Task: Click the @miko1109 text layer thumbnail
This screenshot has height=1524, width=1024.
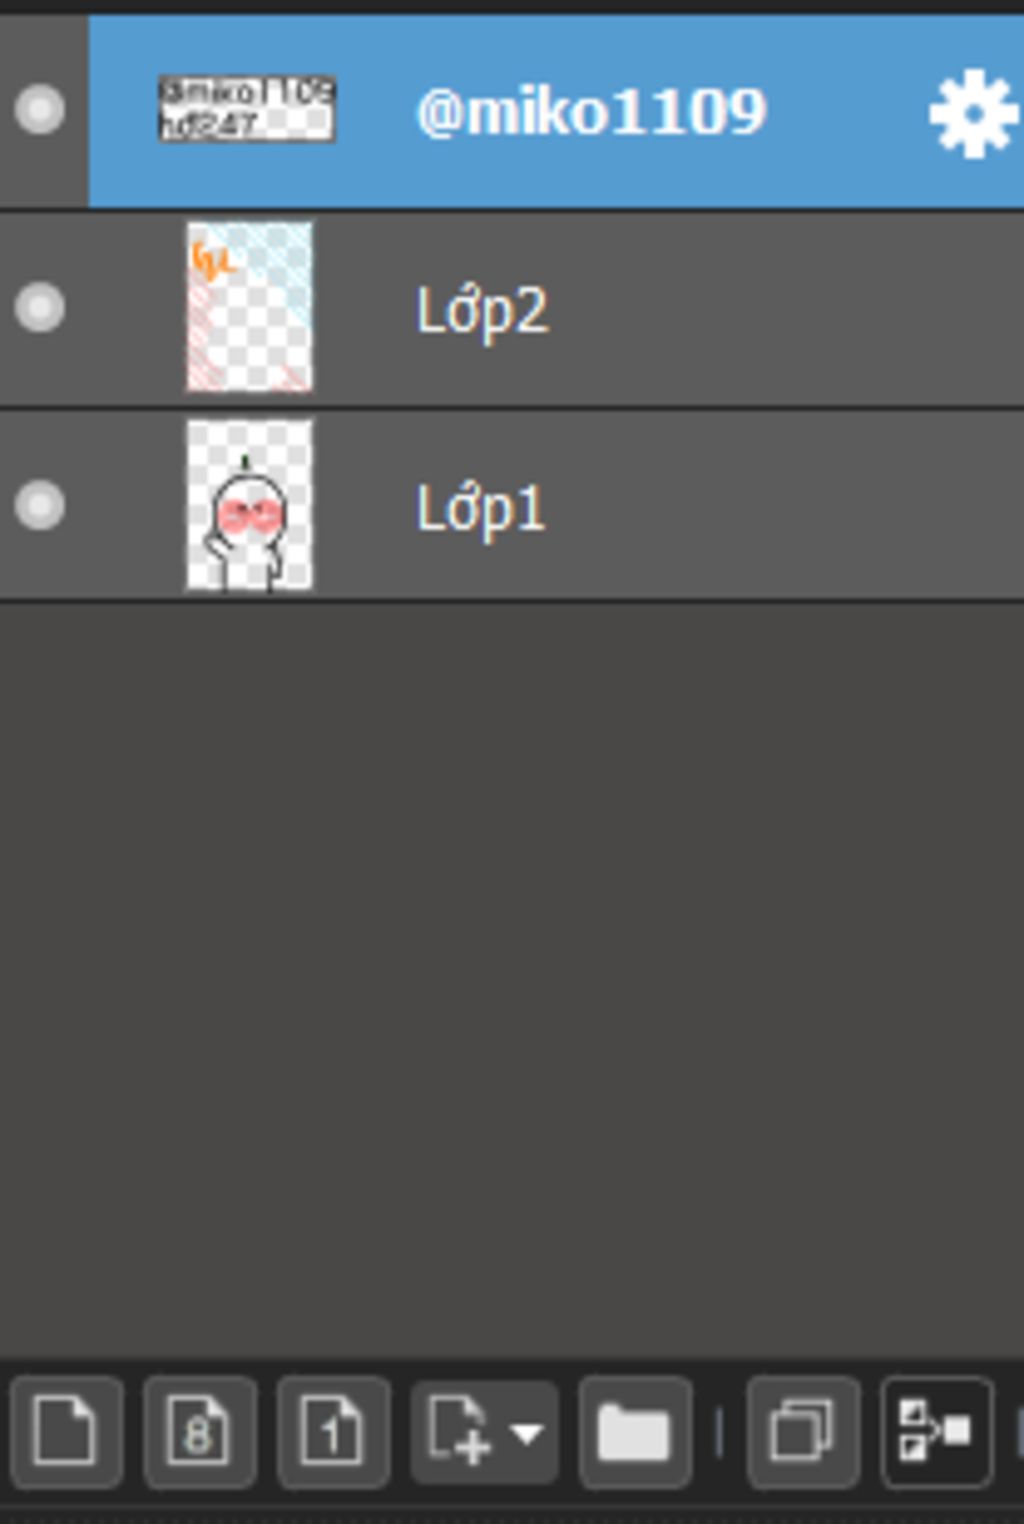Action: coord(246,109)
